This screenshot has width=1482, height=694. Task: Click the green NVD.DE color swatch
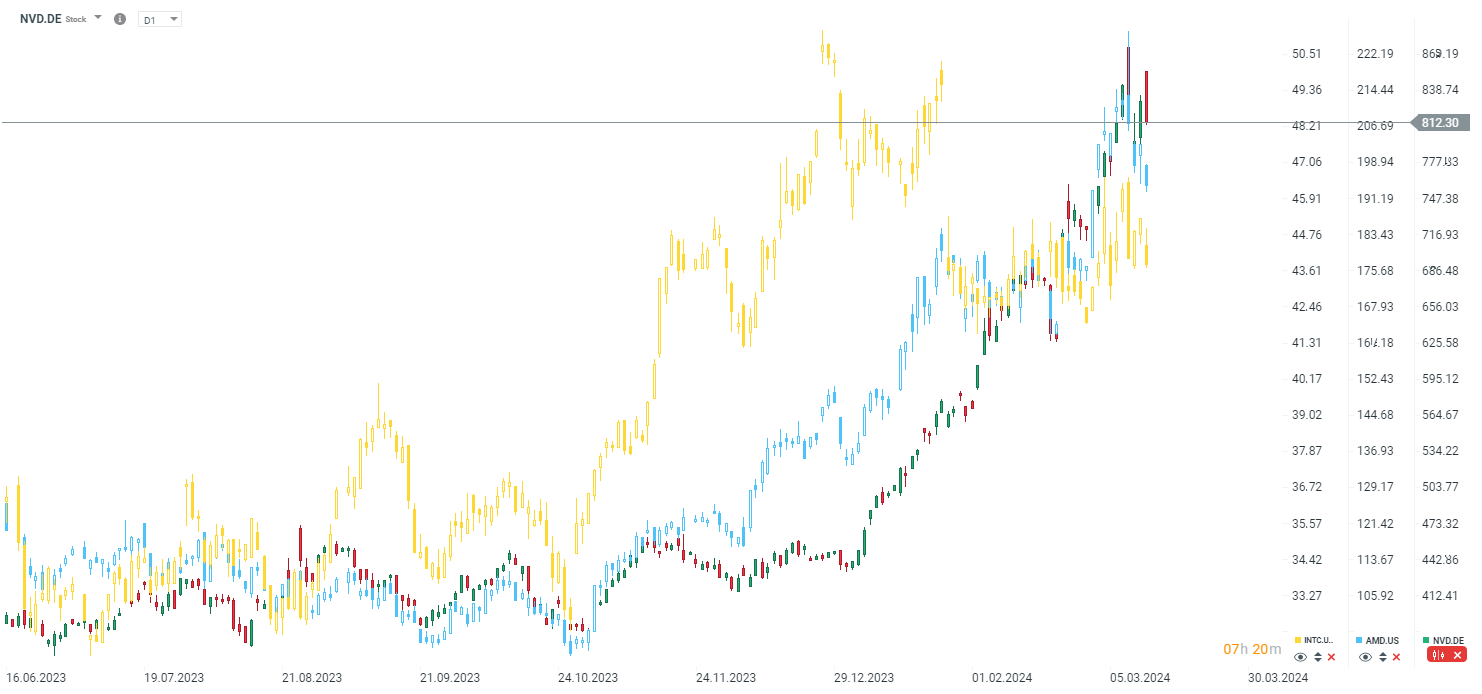(x=1427, y=640)
